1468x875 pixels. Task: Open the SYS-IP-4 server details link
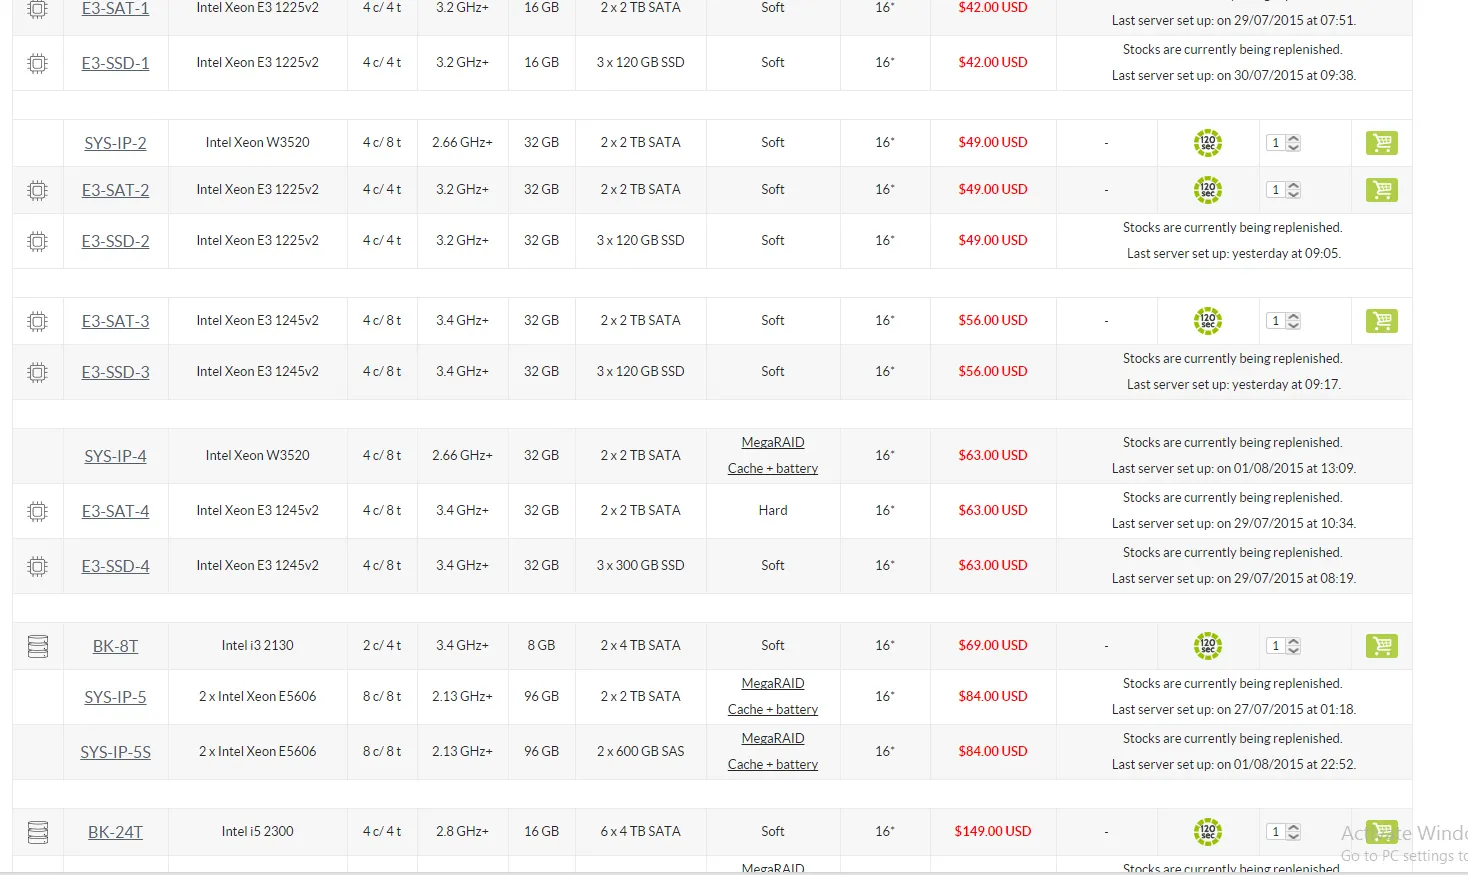[x=115, y=456]
